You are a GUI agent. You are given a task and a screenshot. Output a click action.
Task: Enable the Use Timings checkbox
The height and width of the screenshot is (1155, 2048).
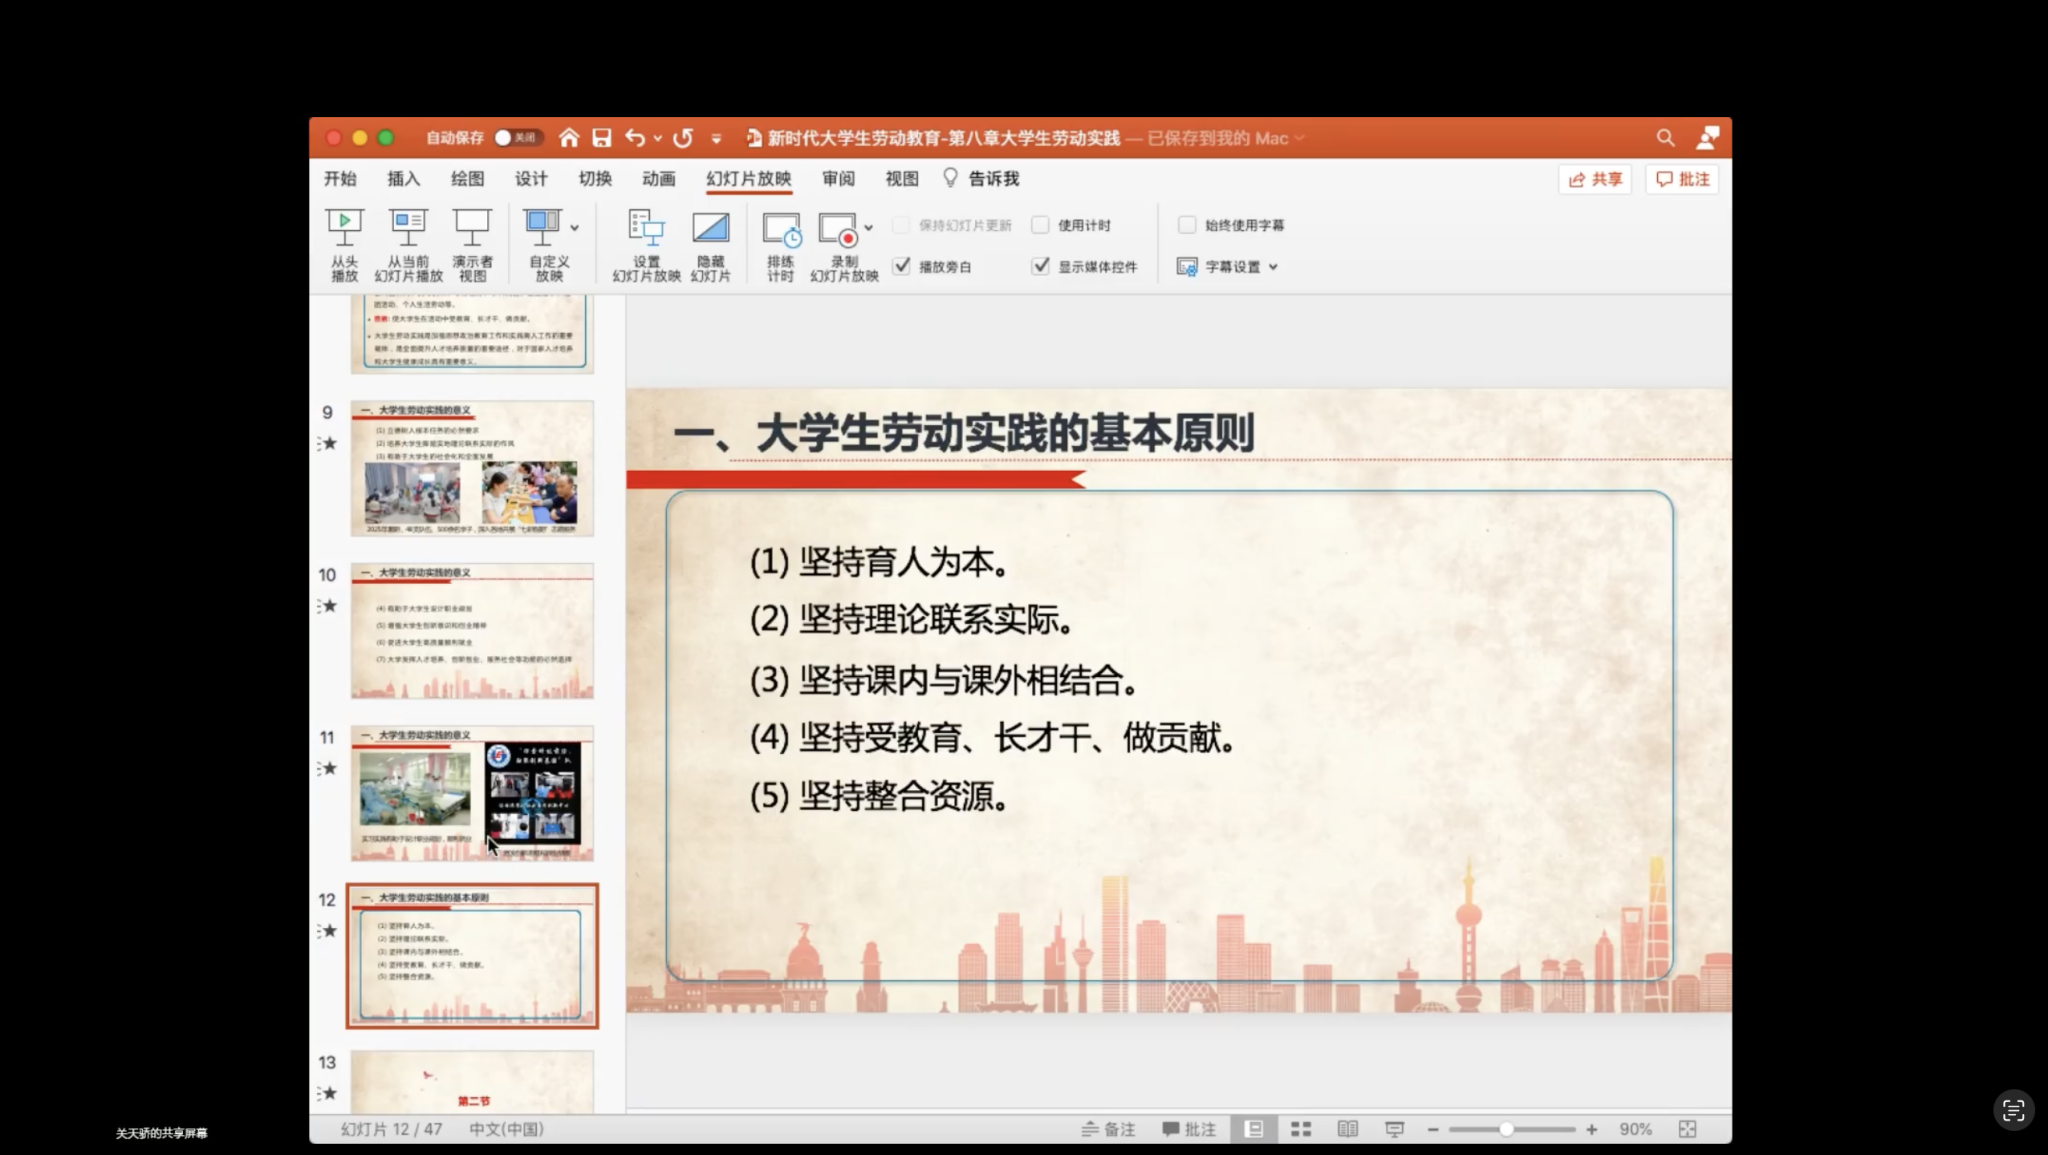click(x=1040, y=225)
